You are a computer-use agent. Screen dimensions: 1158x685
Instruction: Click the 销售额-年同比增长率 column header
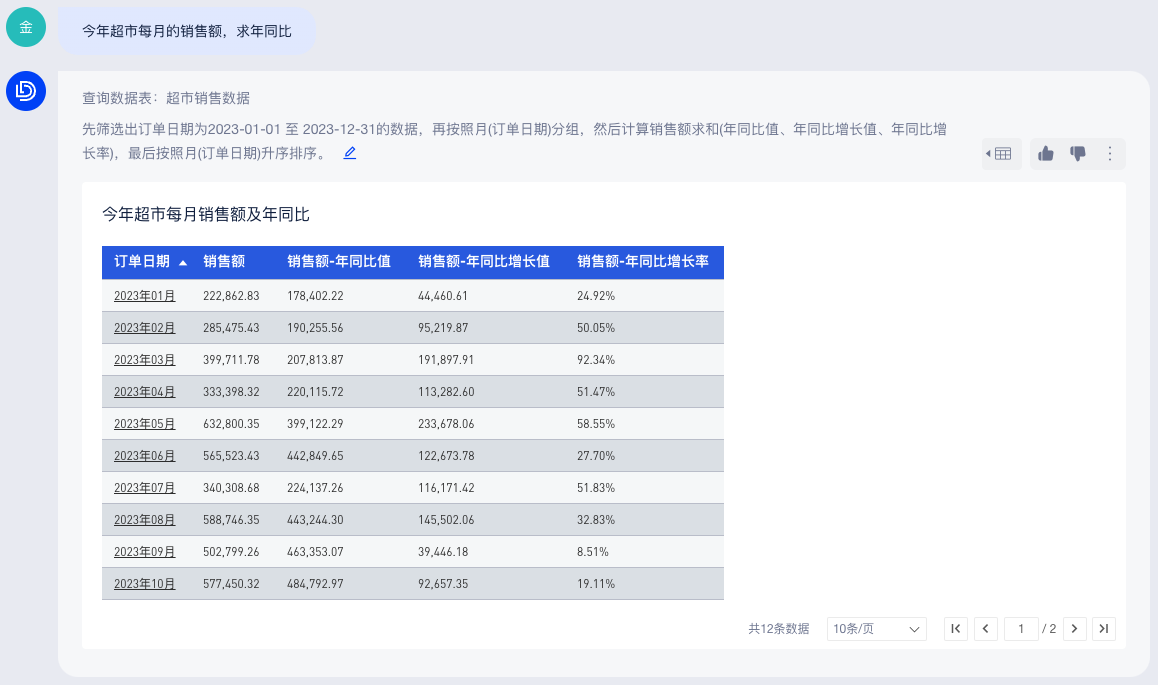tap(642, 262)
